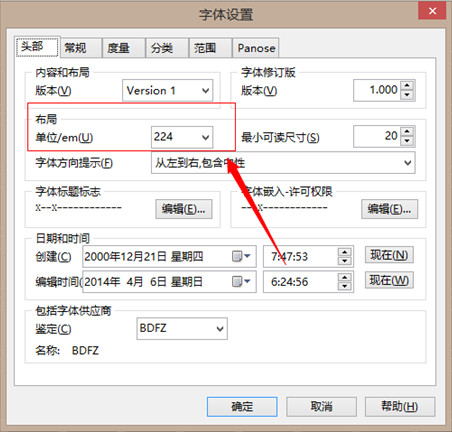Click the 取消 button
452x432 pixels.
(321, 407)
